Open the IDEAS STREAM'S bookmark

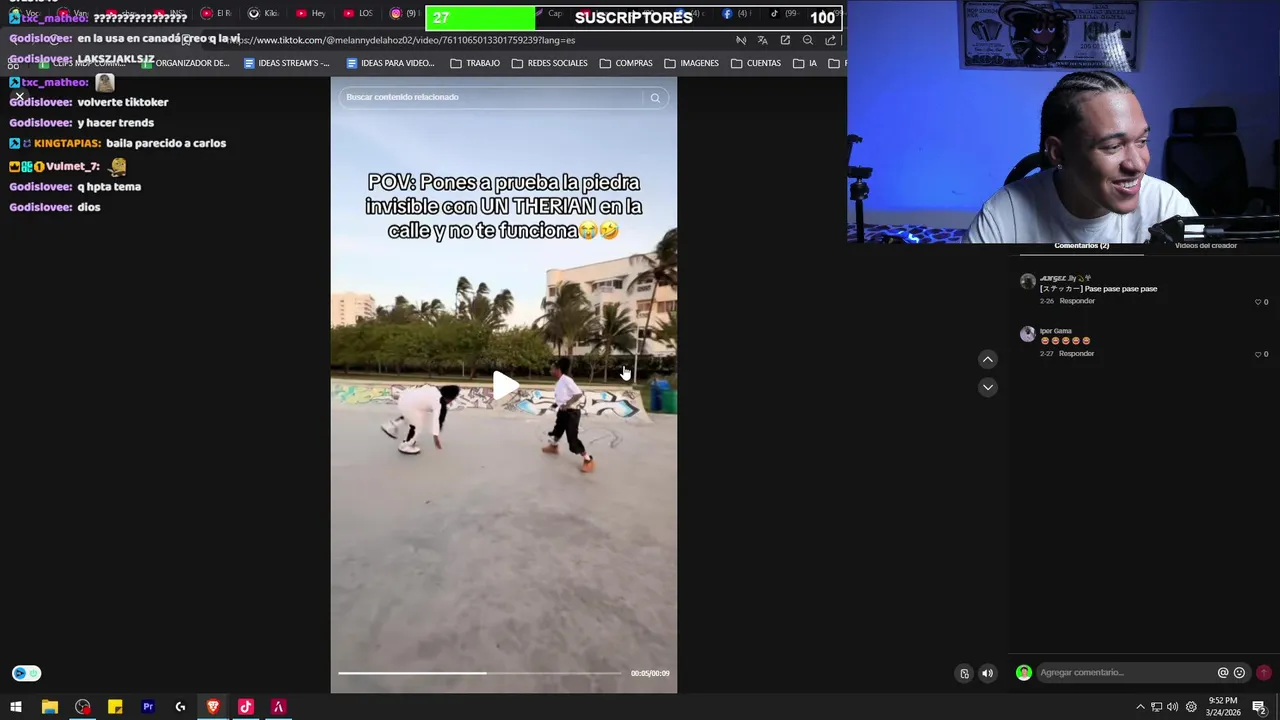[286, 63]
